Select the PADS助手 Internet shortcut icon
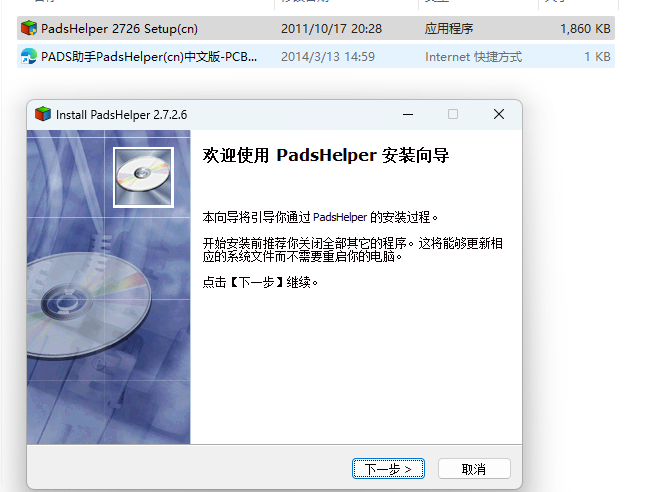 click(x=29, y=56)
